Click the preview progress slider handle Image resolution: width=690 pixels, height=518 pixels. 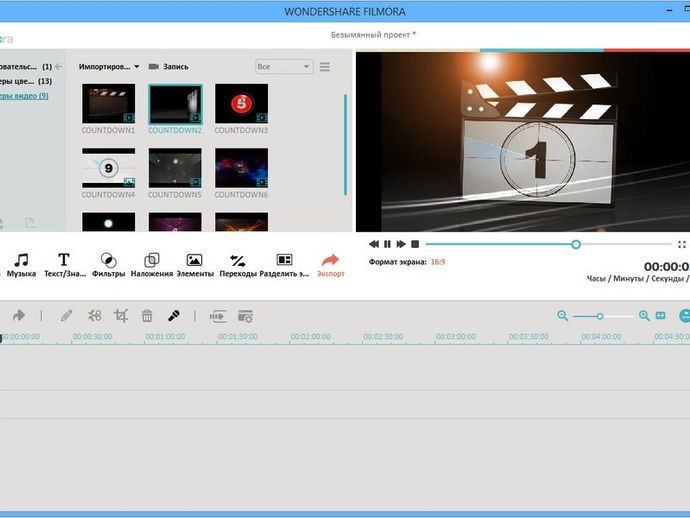(576, 244)
